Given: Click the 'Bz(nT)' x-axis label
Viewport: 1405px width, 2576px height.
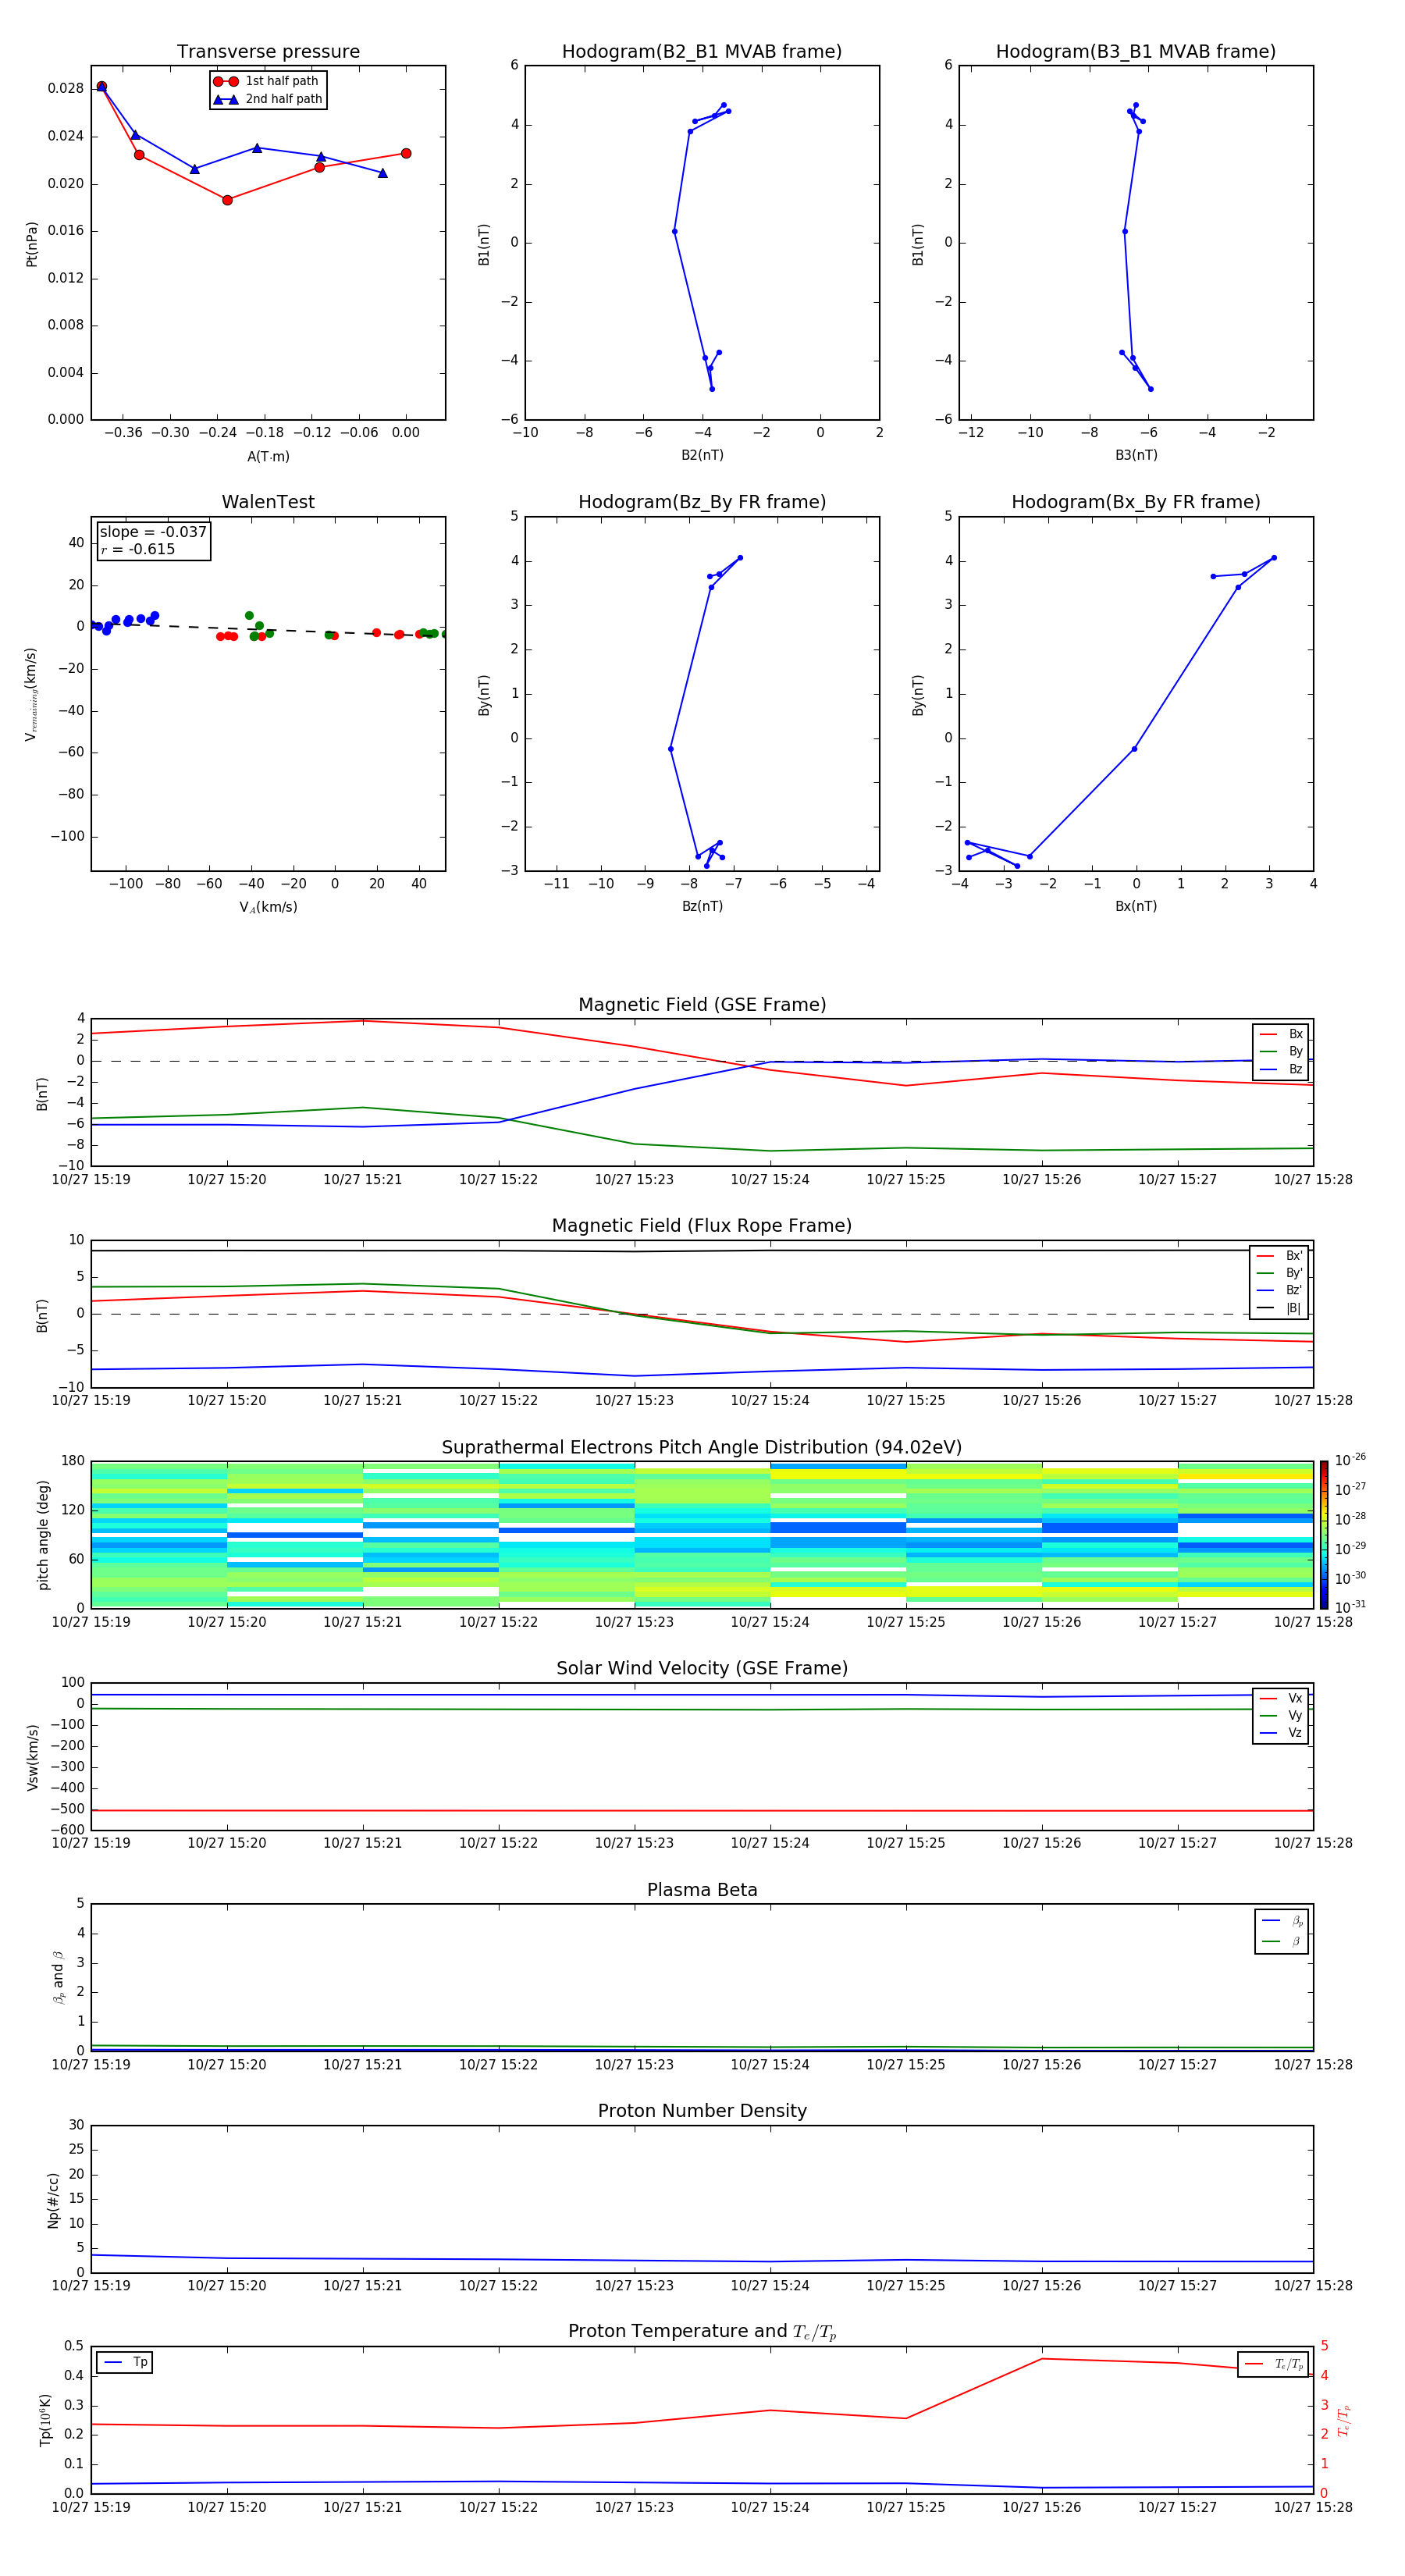Looking at the screenshot, I should 702,906.
